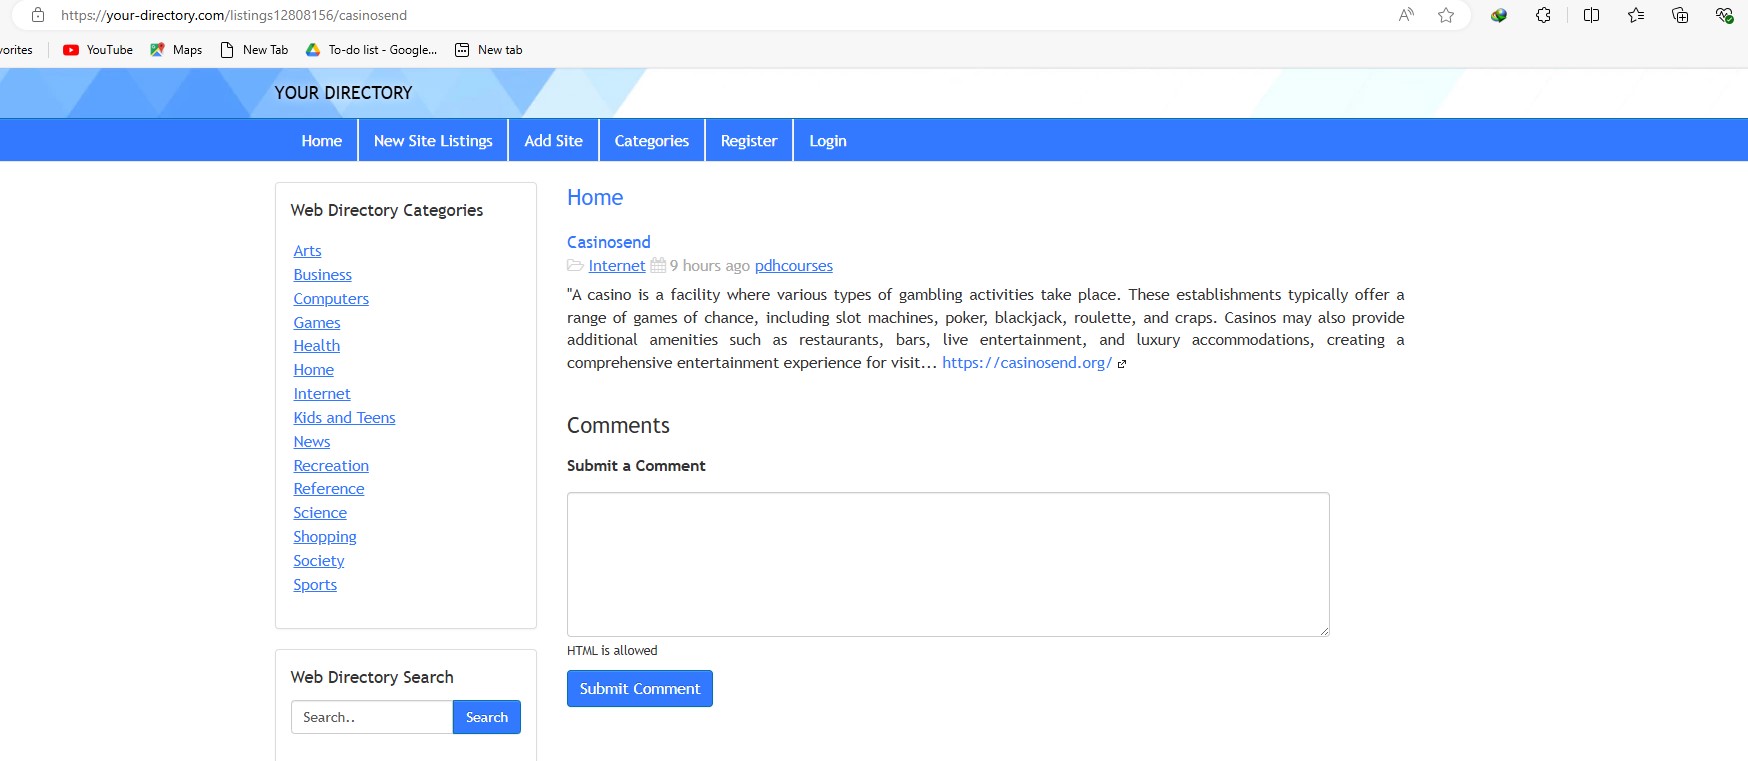The image size is (1748, 761).
Task: Open Read Aloud from the address bar
Action: (x=1406, y=15)
